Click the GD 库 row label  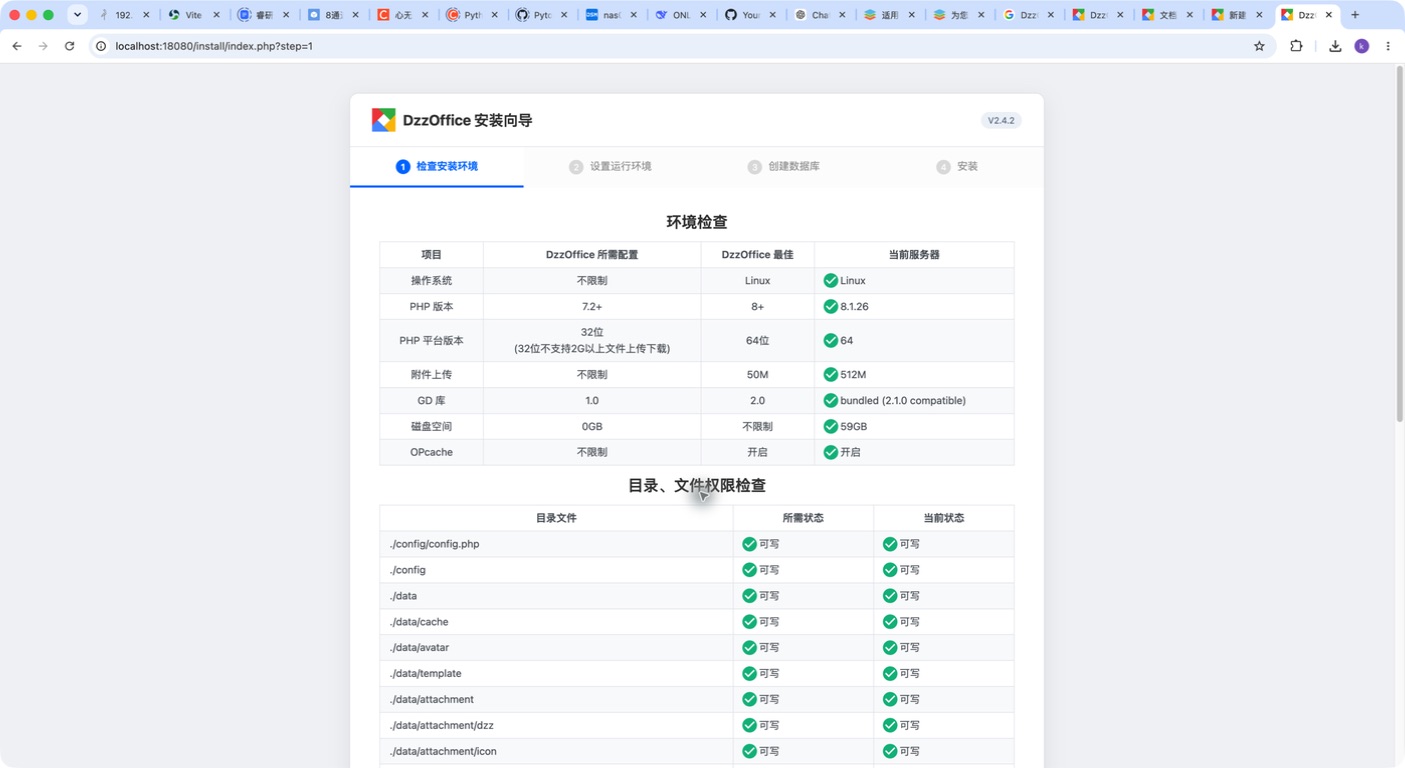click(431, 401)
